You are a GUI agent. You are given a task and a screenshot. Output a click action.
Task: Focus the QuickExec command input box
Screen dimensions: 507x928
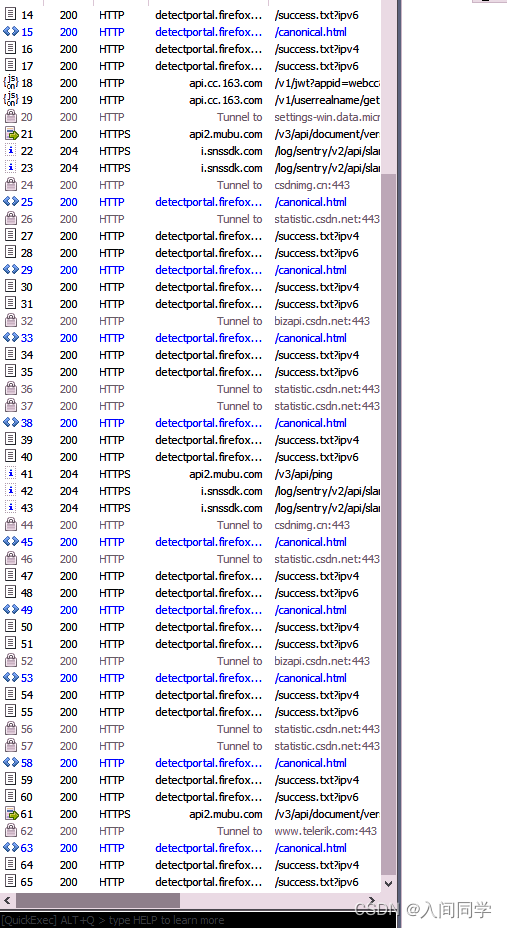coord(198,920)
